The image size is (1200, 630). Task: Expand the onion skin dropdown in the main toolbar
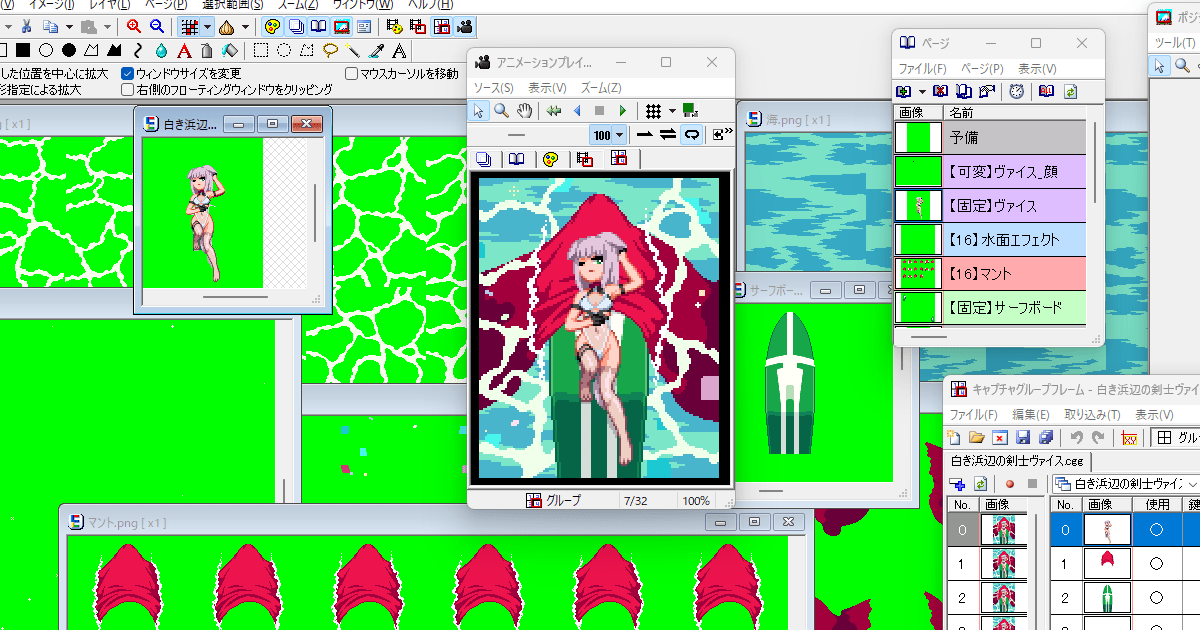pos(247,27)
